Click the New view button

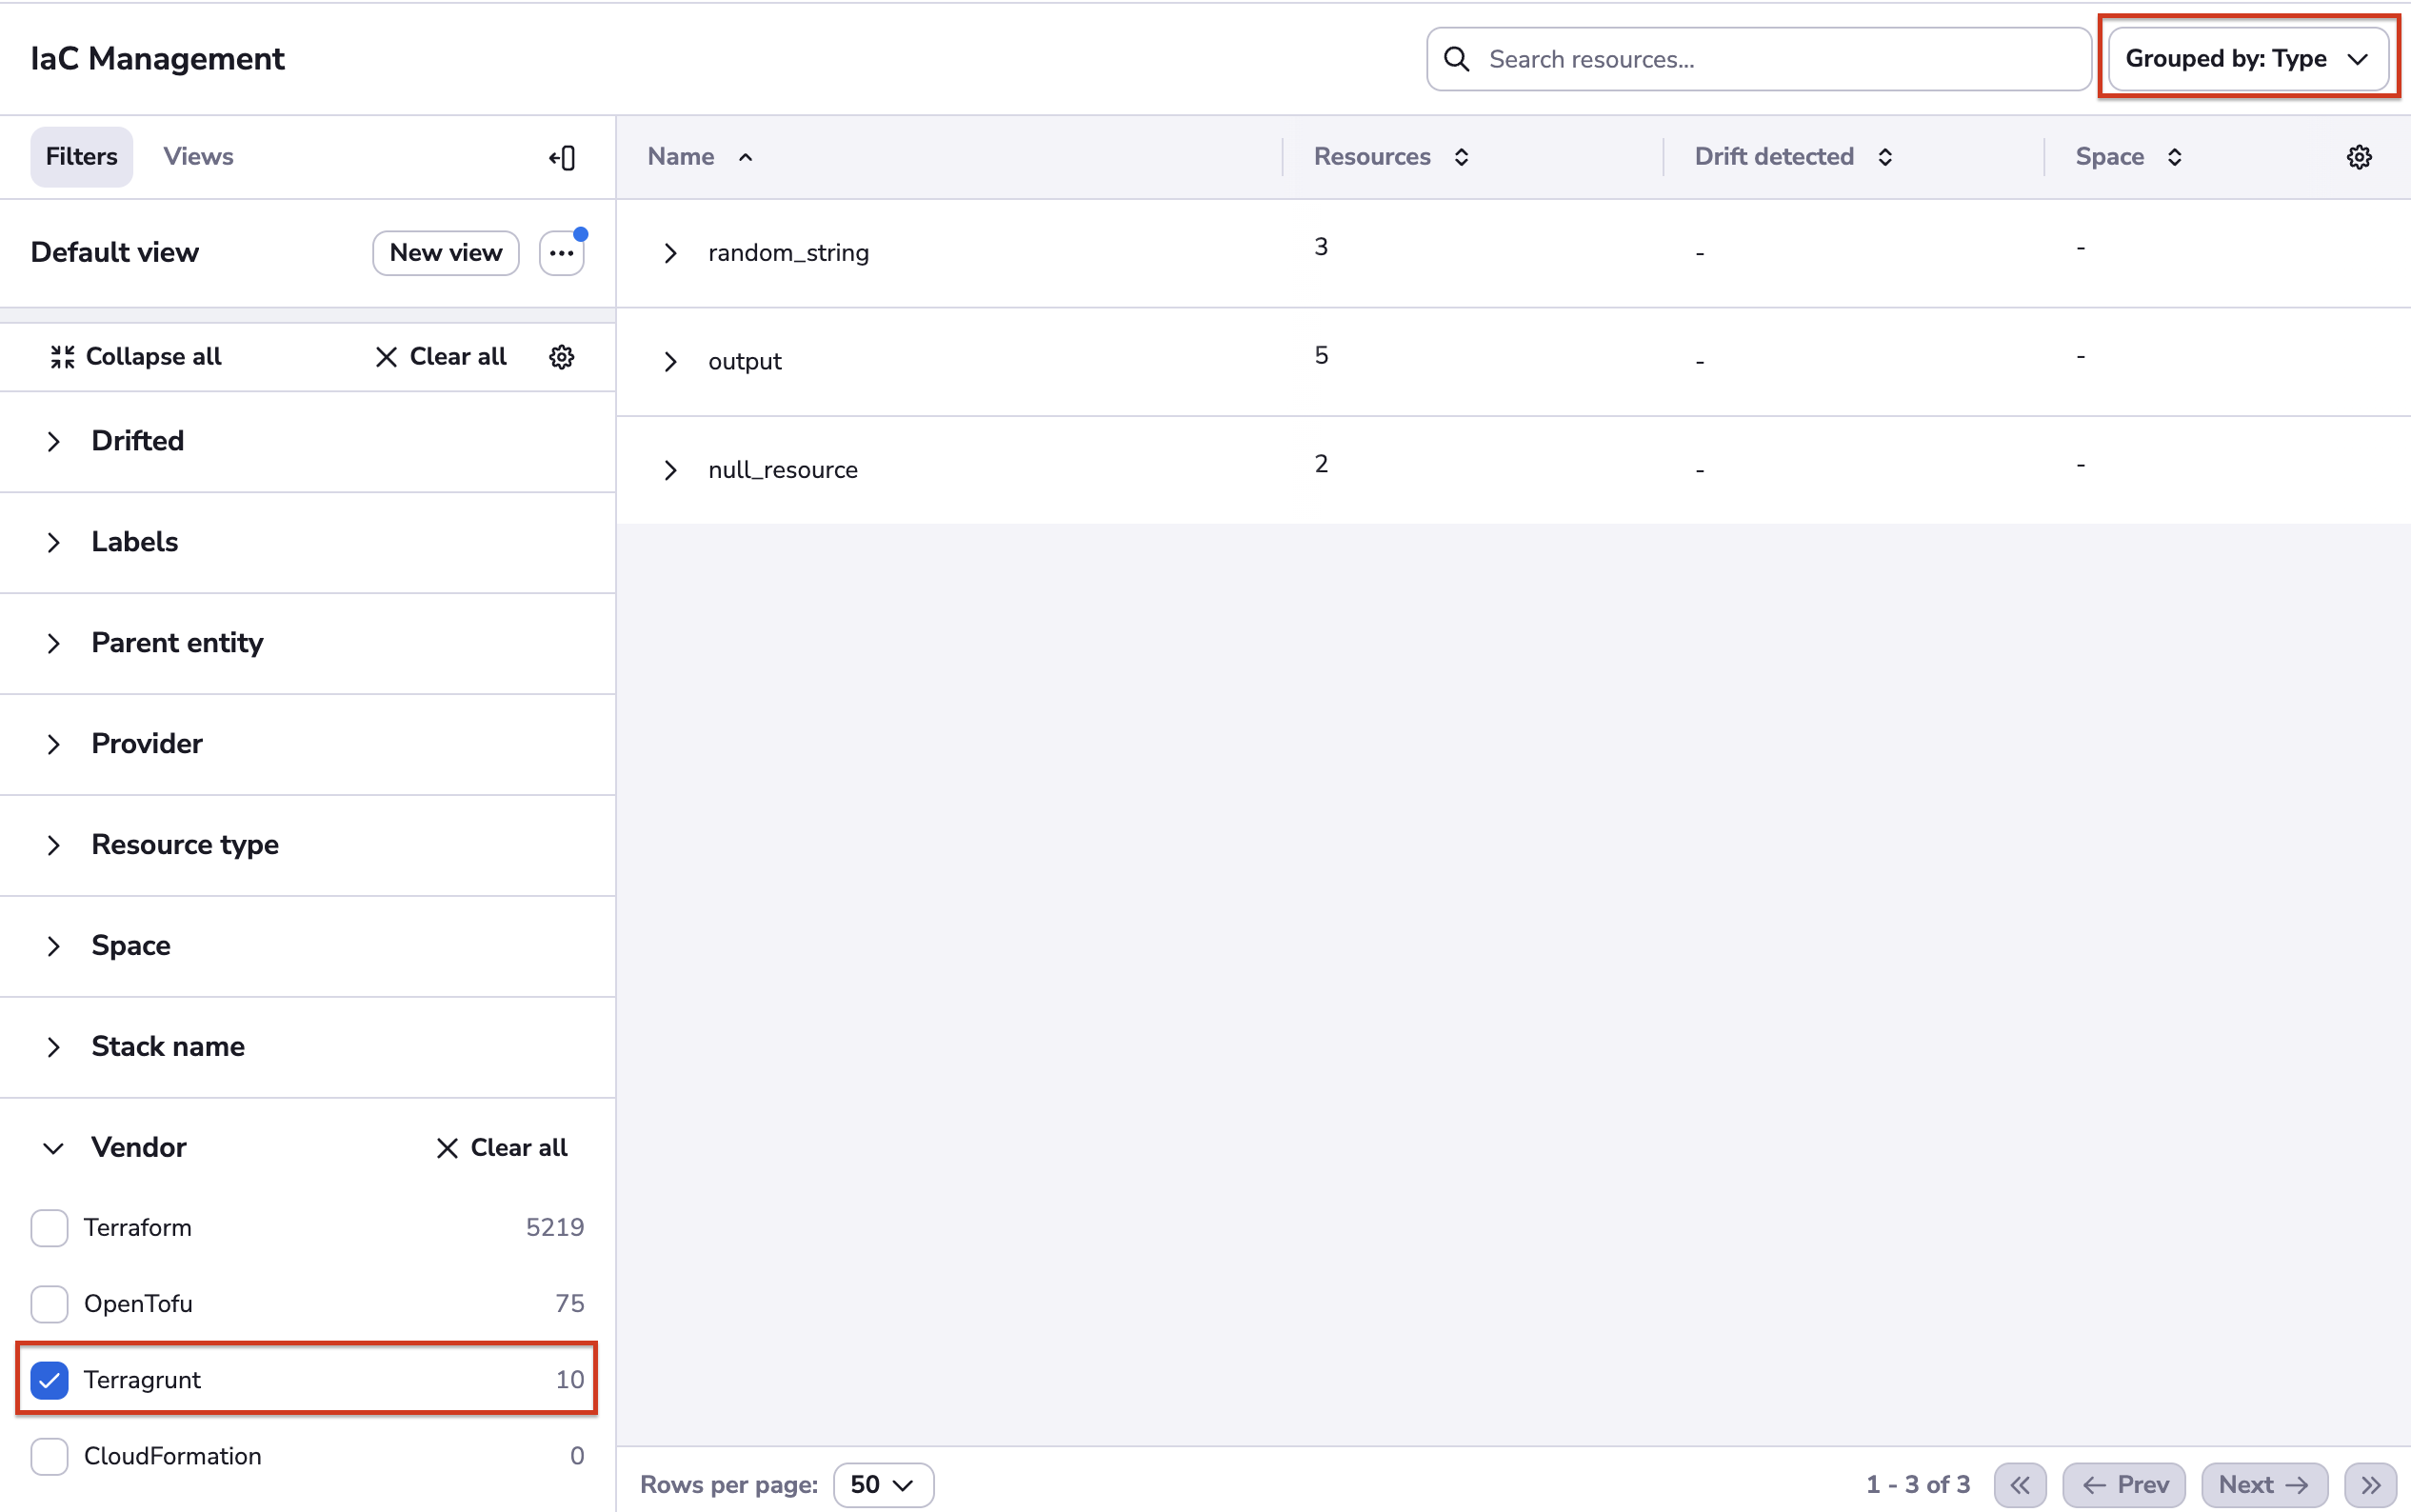(x=445, y=253)
